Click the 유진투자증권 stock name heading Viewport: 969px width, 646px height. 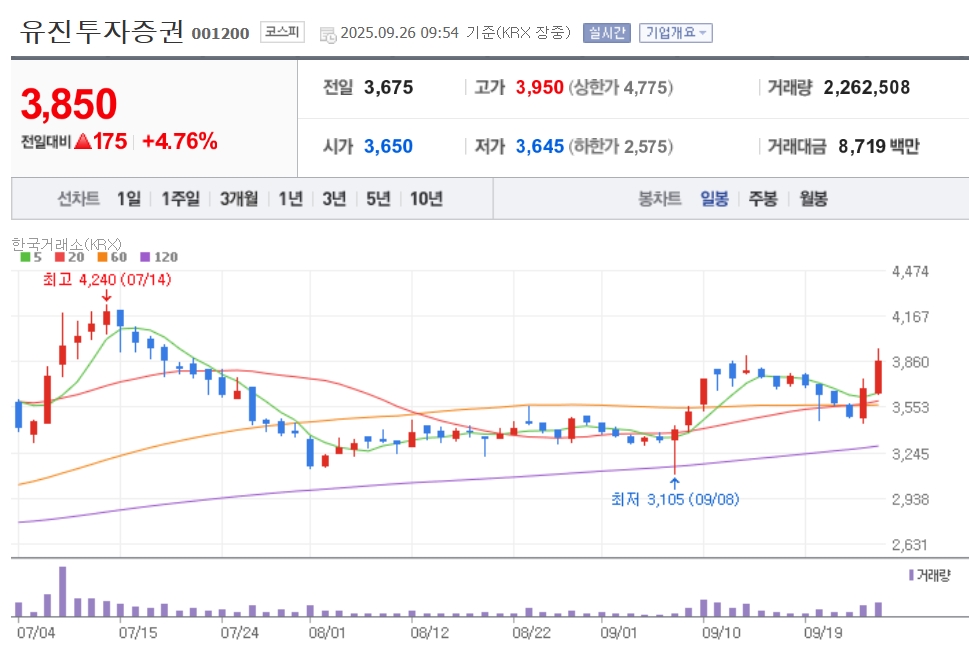coord(102,32)
